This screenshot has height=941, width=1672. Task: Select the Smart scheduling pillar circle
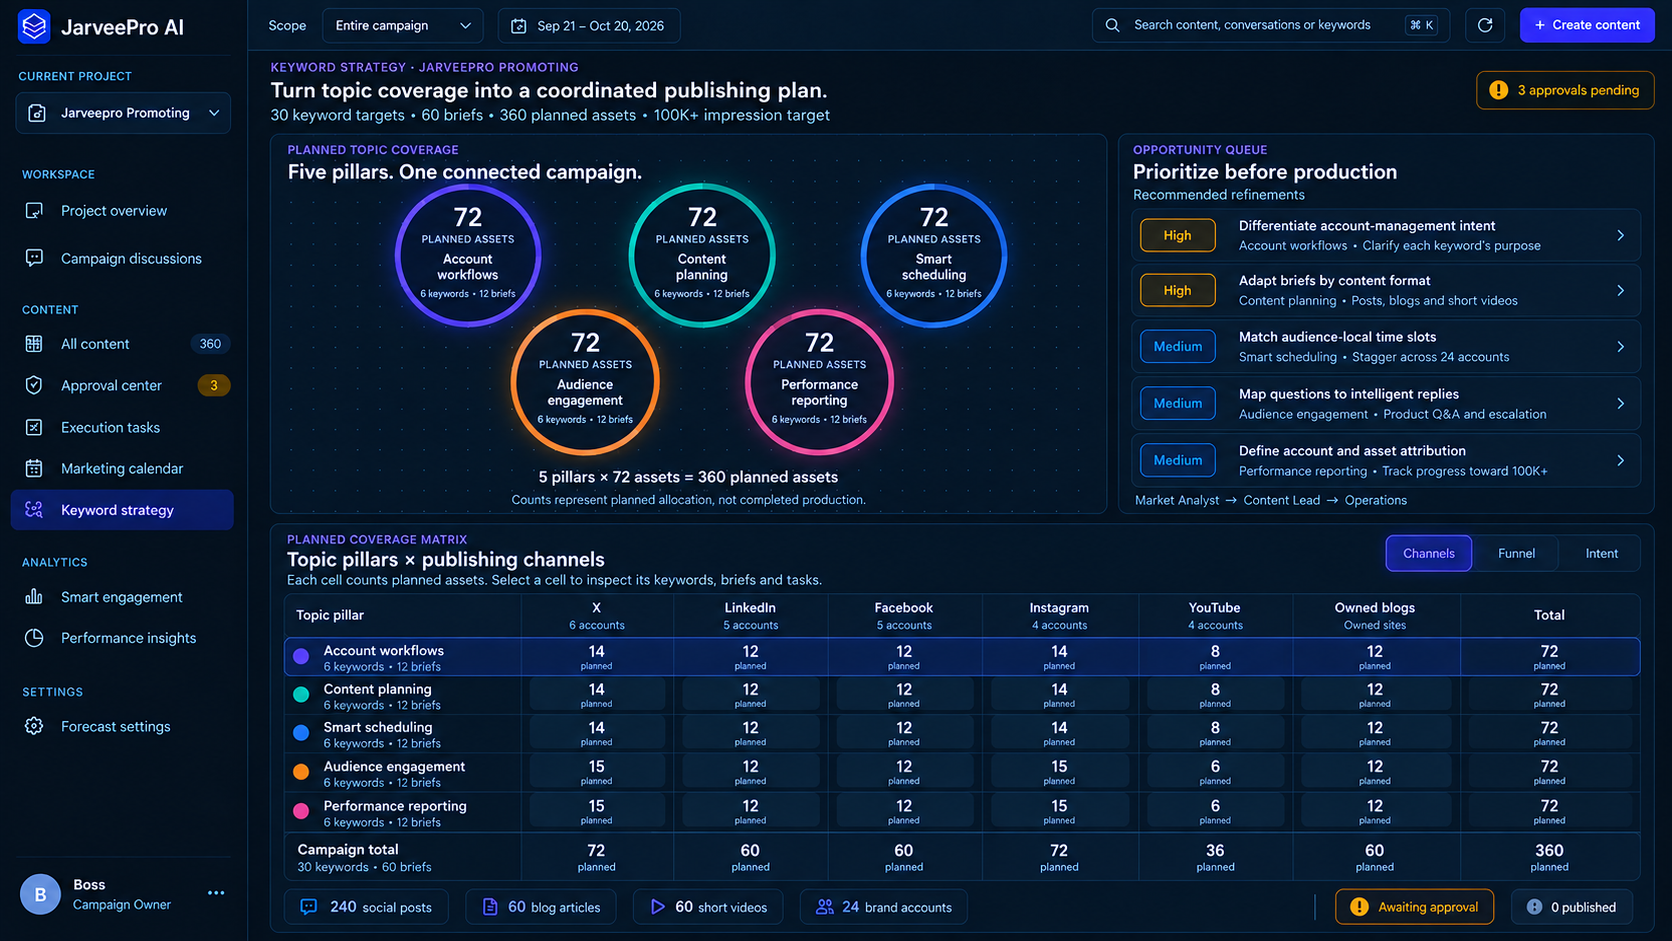934,256
